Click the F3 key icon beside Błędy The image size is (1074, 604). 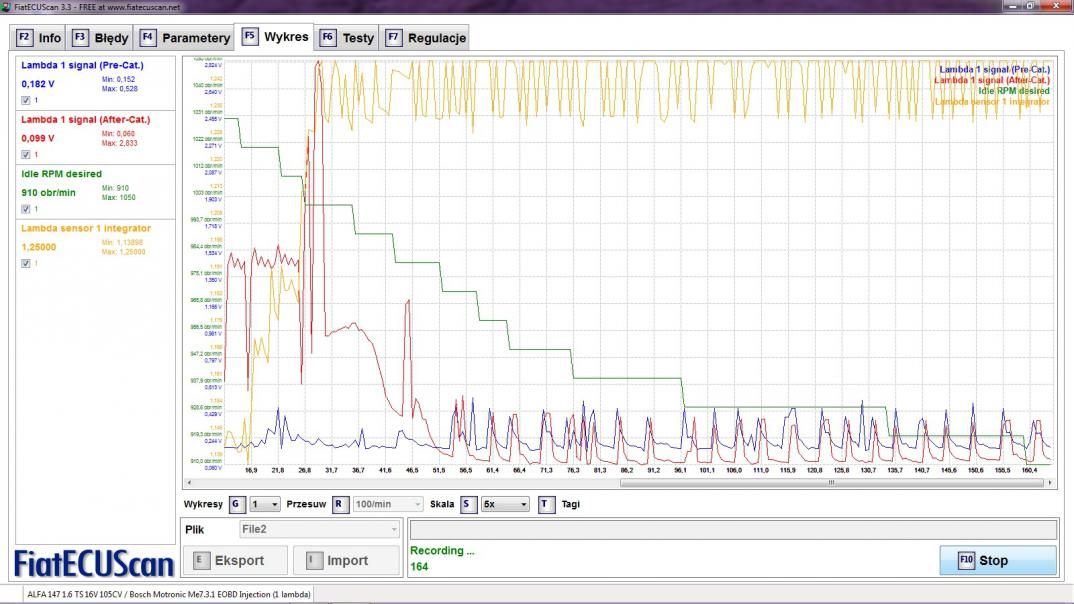point(80,38)
